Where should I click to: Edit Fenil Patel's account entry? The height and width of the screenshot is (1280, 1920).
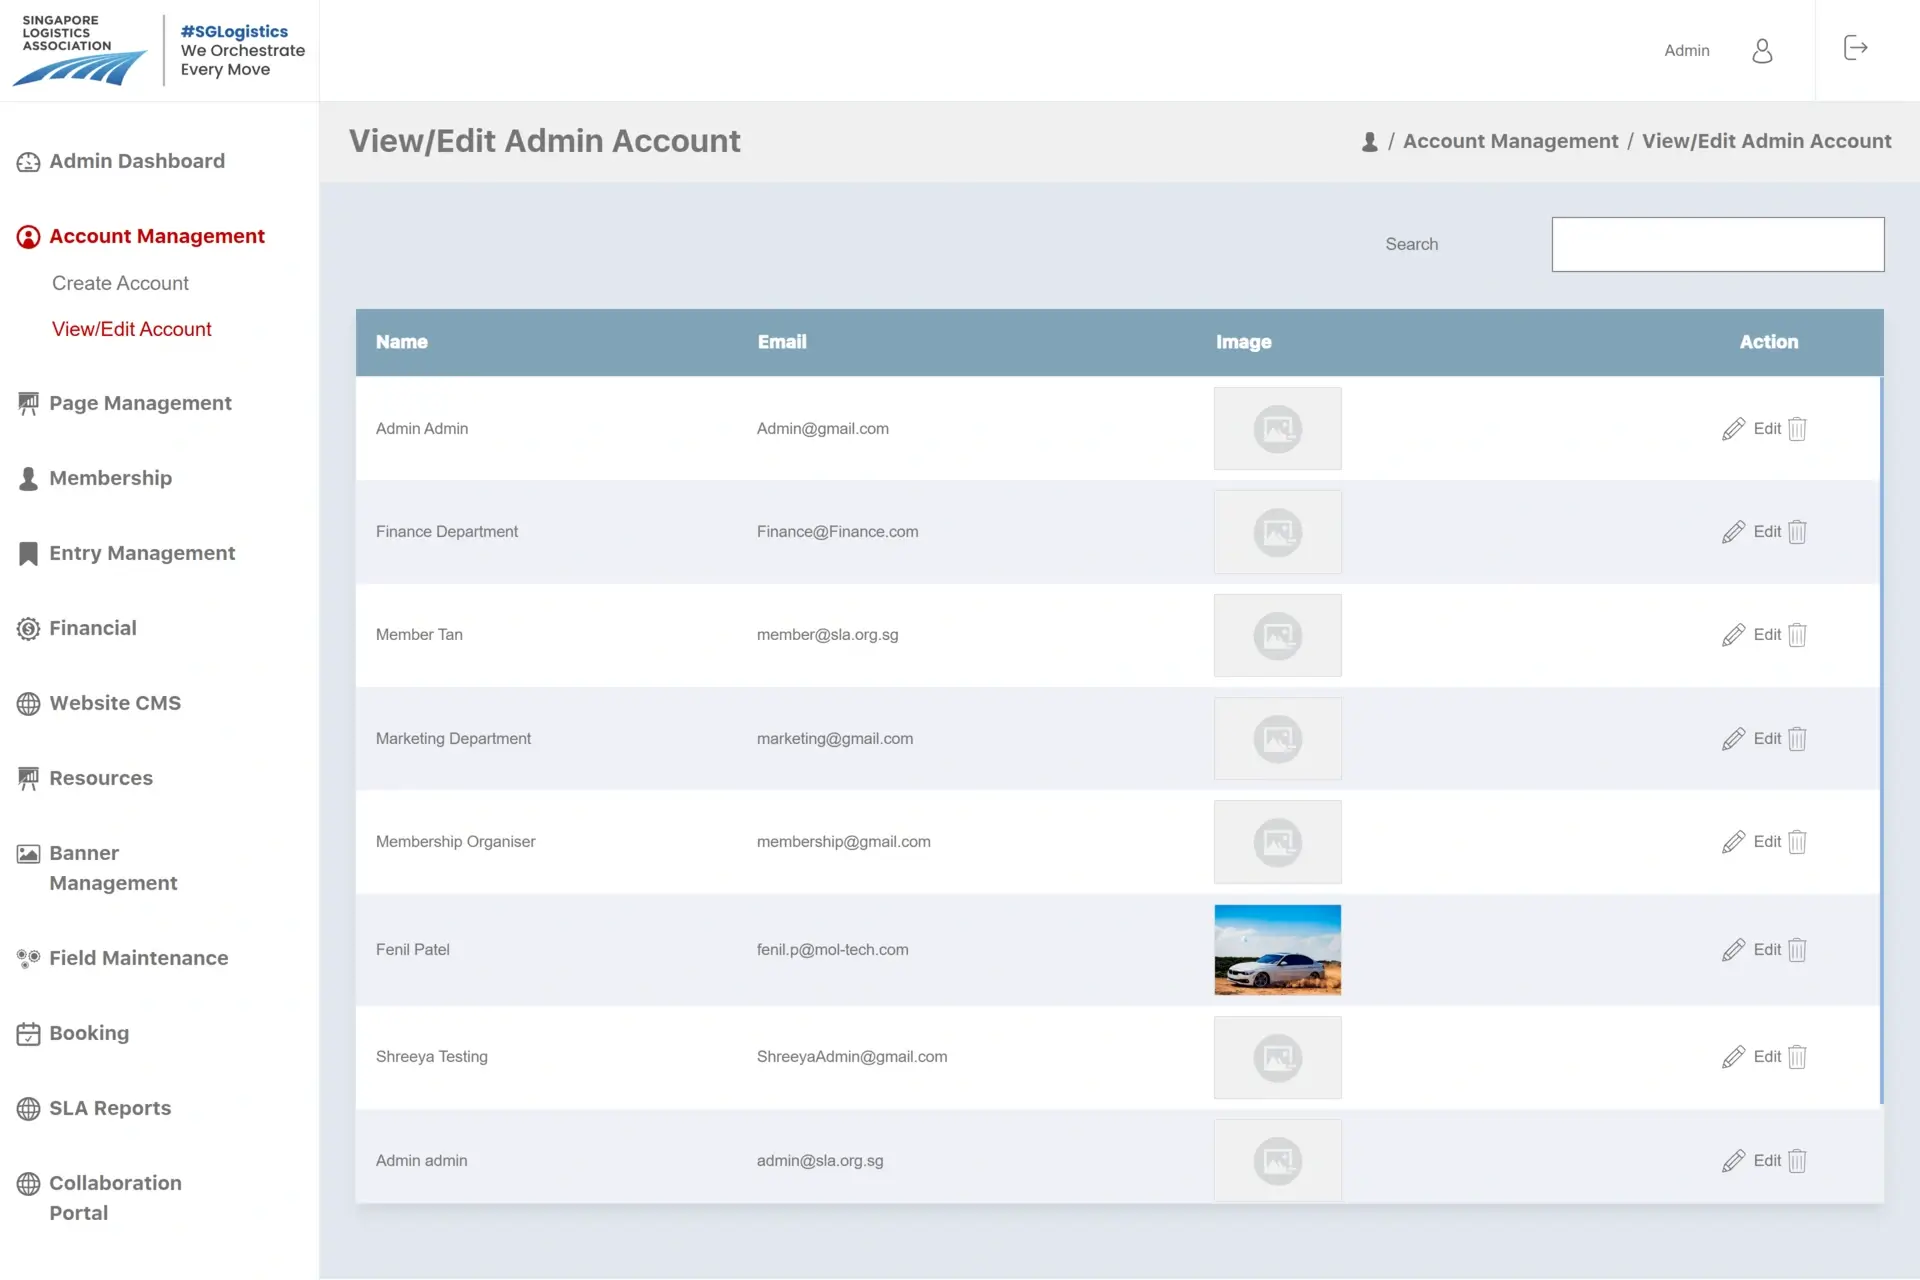(1756, 949)
